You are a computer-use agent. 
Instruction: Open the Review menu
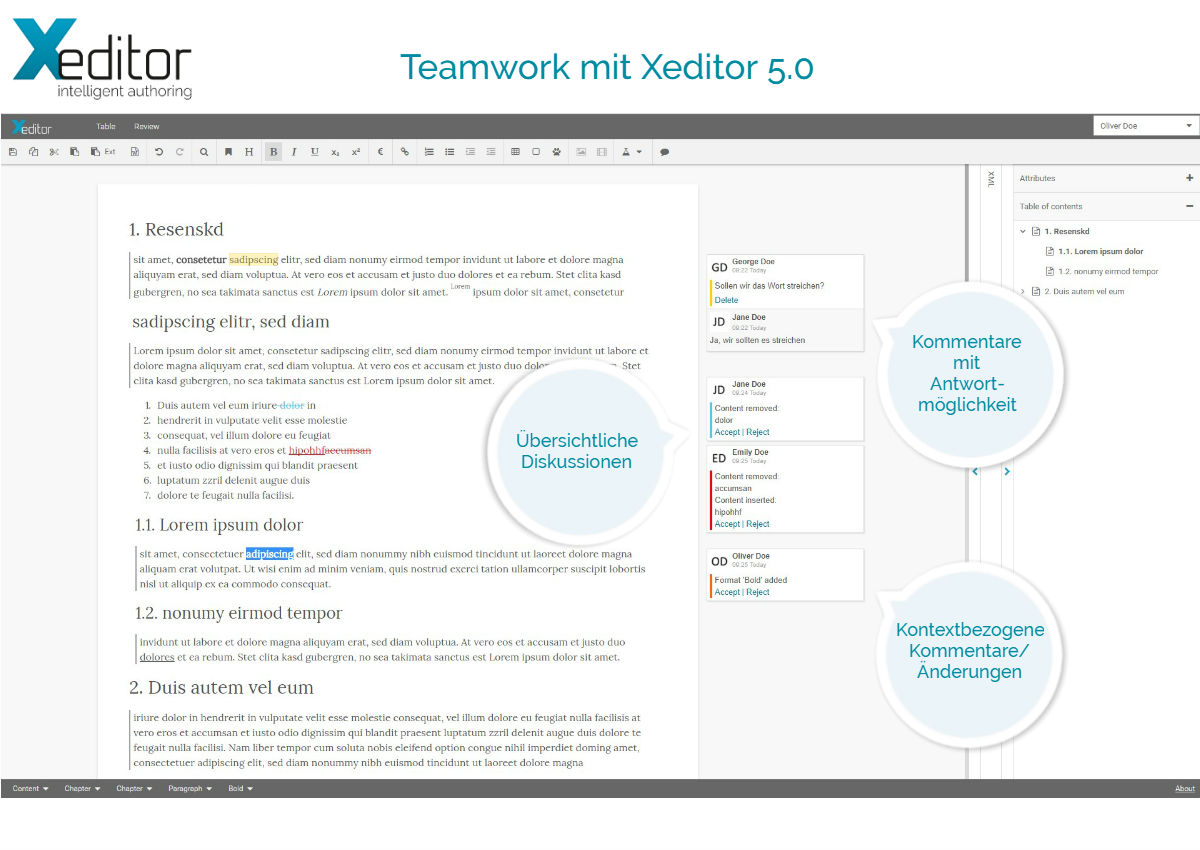[146, 126]
